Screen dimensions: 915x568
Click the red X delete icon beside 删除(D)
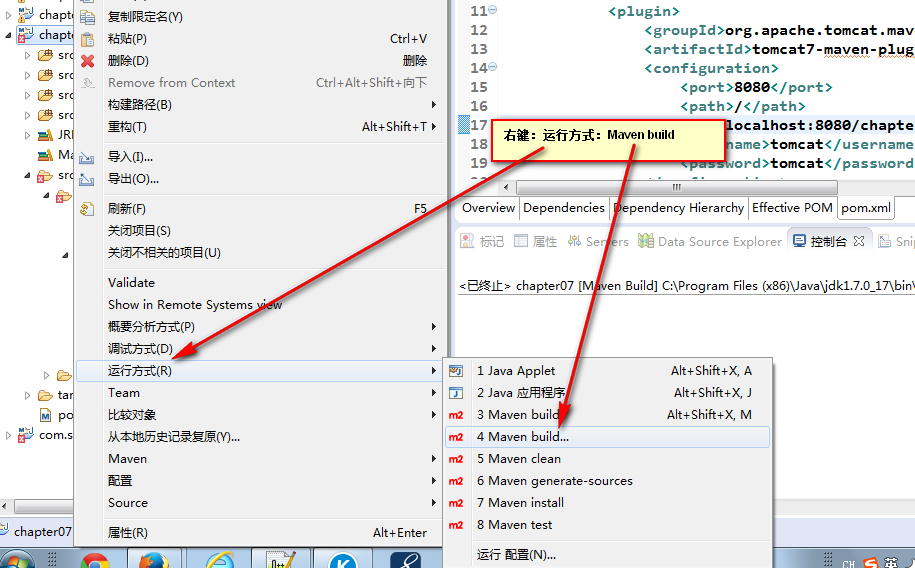pyautogui.click(x=88, y=61)
